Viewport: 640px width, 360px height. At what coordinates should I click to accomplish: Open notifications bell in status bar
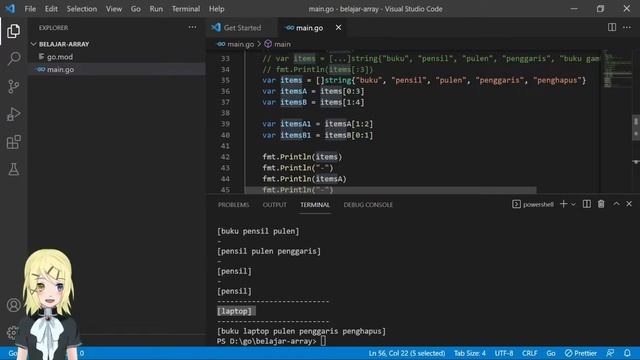(x=627, y=353)
